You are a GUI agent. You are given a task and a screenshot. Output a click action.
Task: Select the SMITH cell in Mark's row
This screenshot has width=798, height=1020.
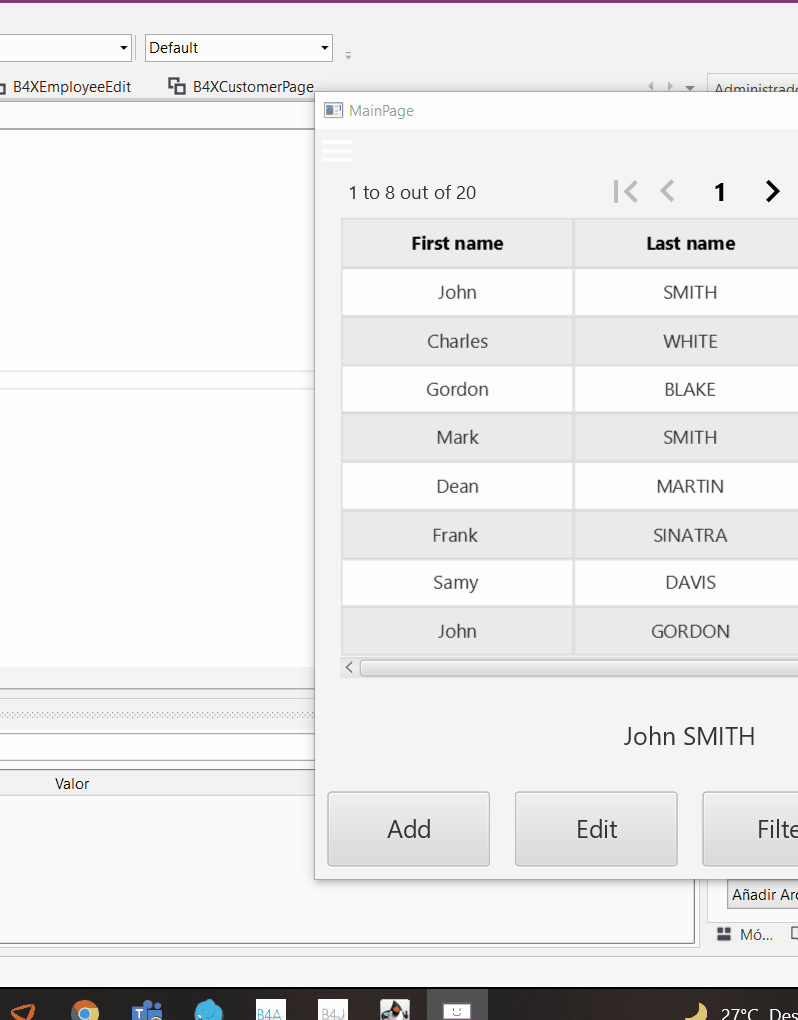687,437
